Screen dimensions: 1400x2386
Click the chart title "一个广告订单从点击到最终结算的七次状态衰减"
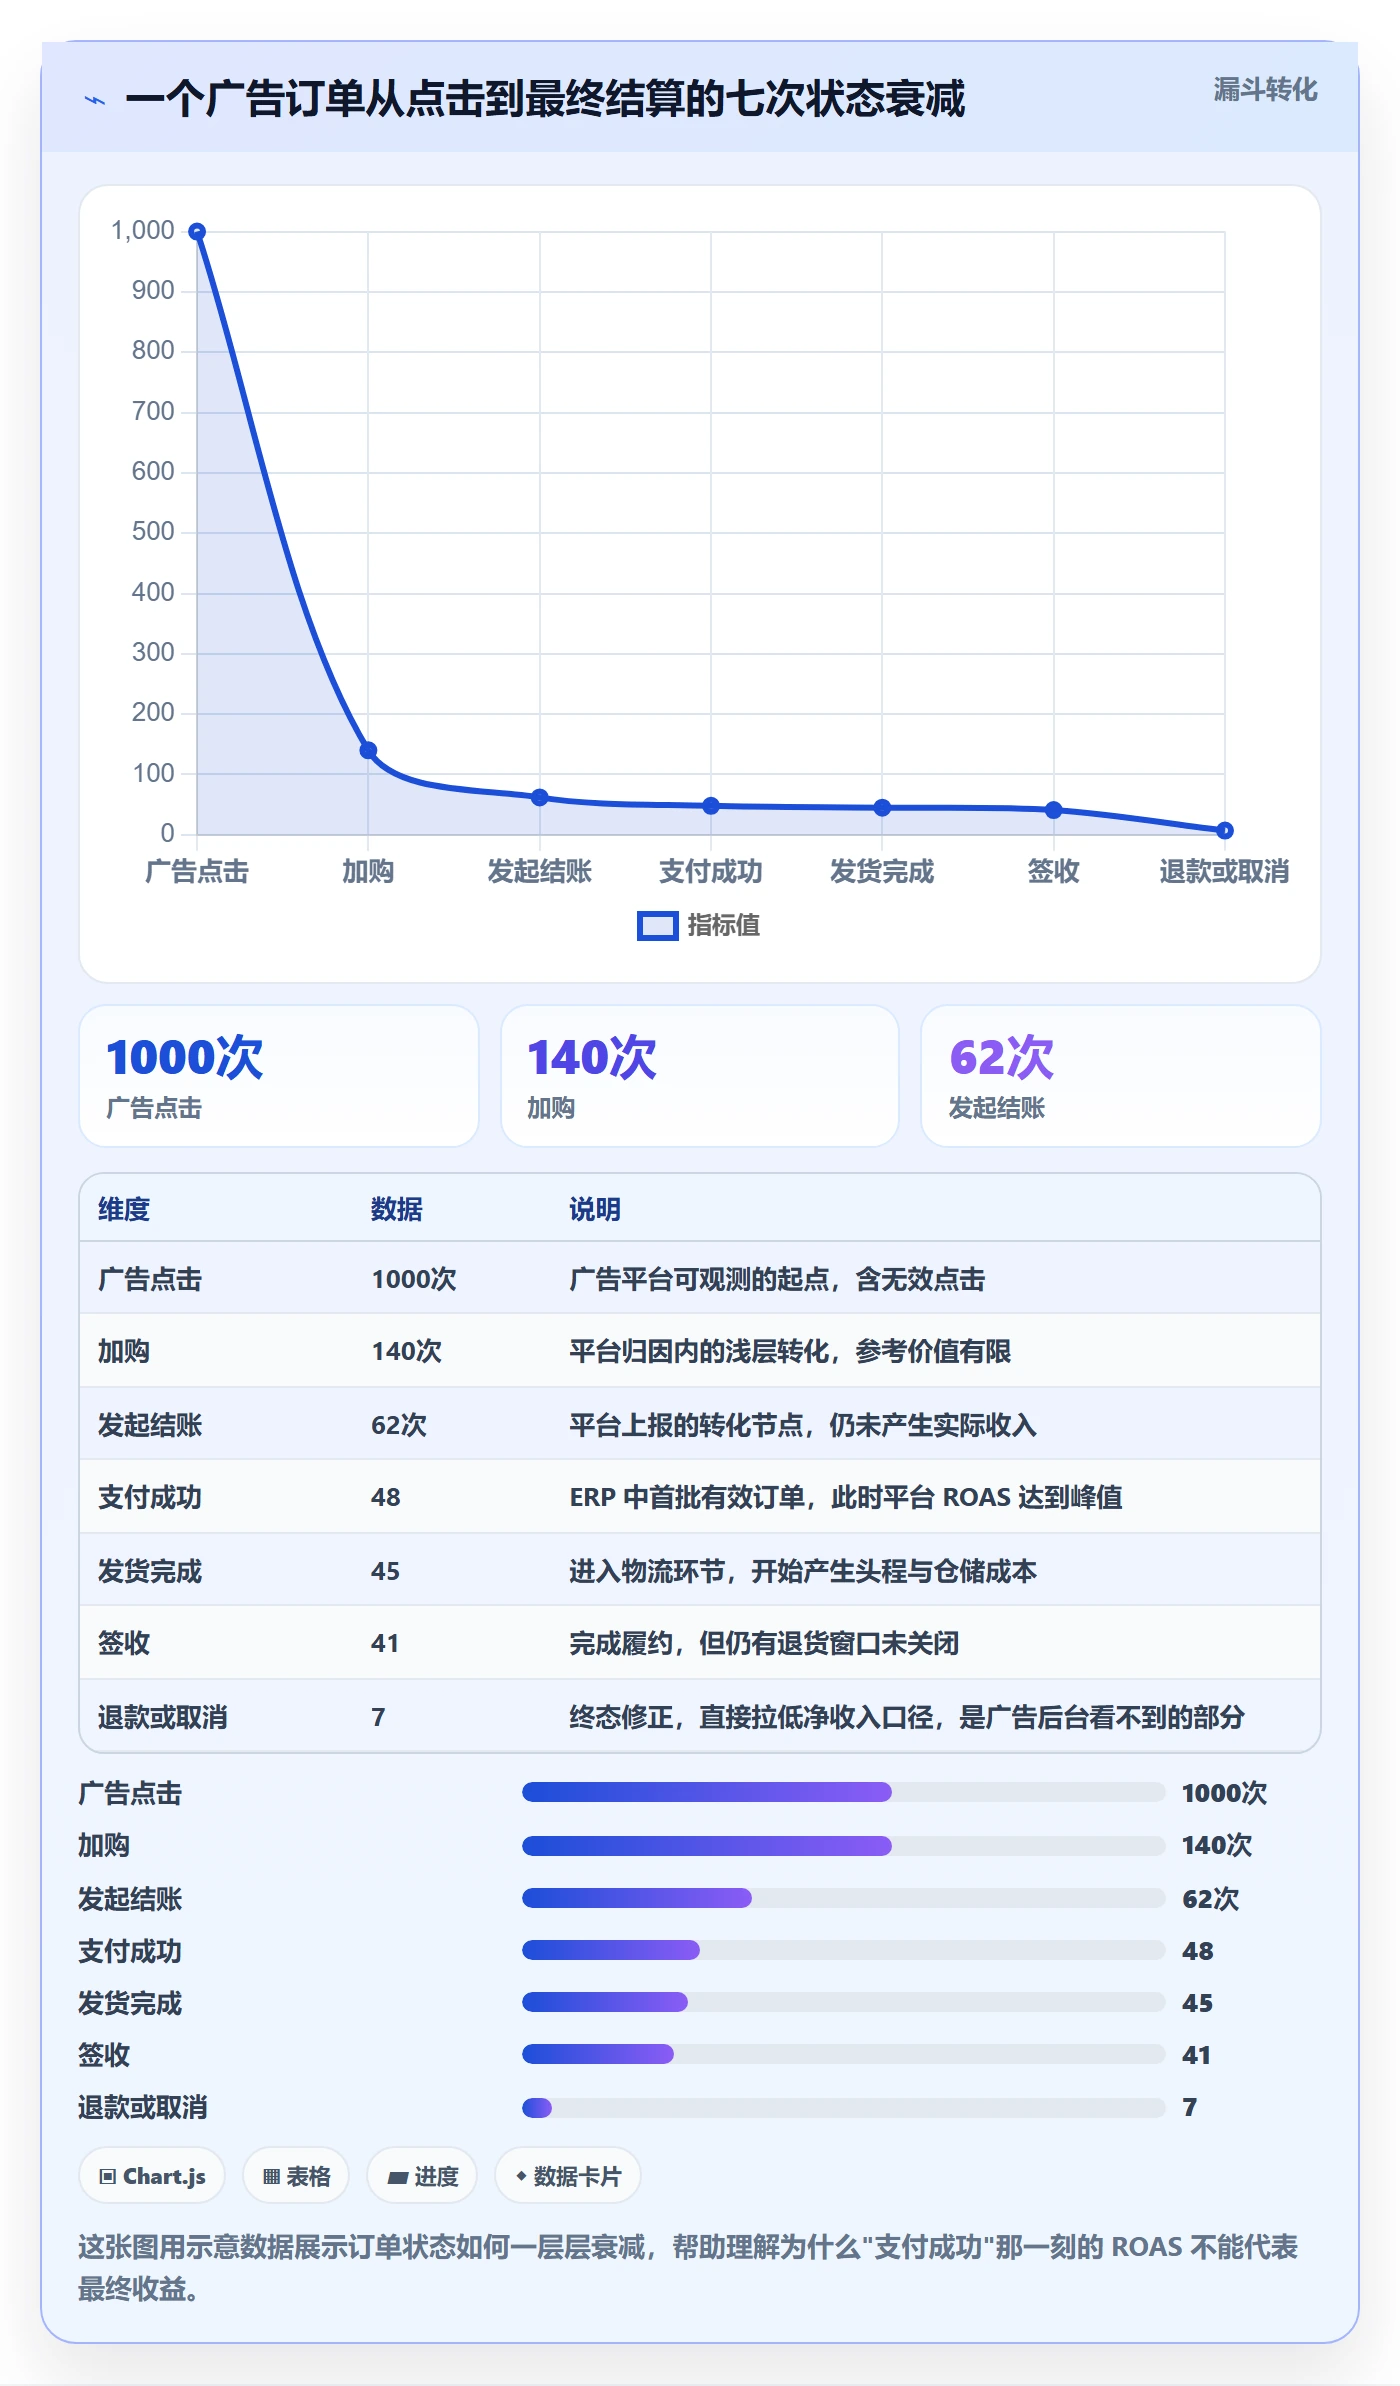(x=545, y=99)
